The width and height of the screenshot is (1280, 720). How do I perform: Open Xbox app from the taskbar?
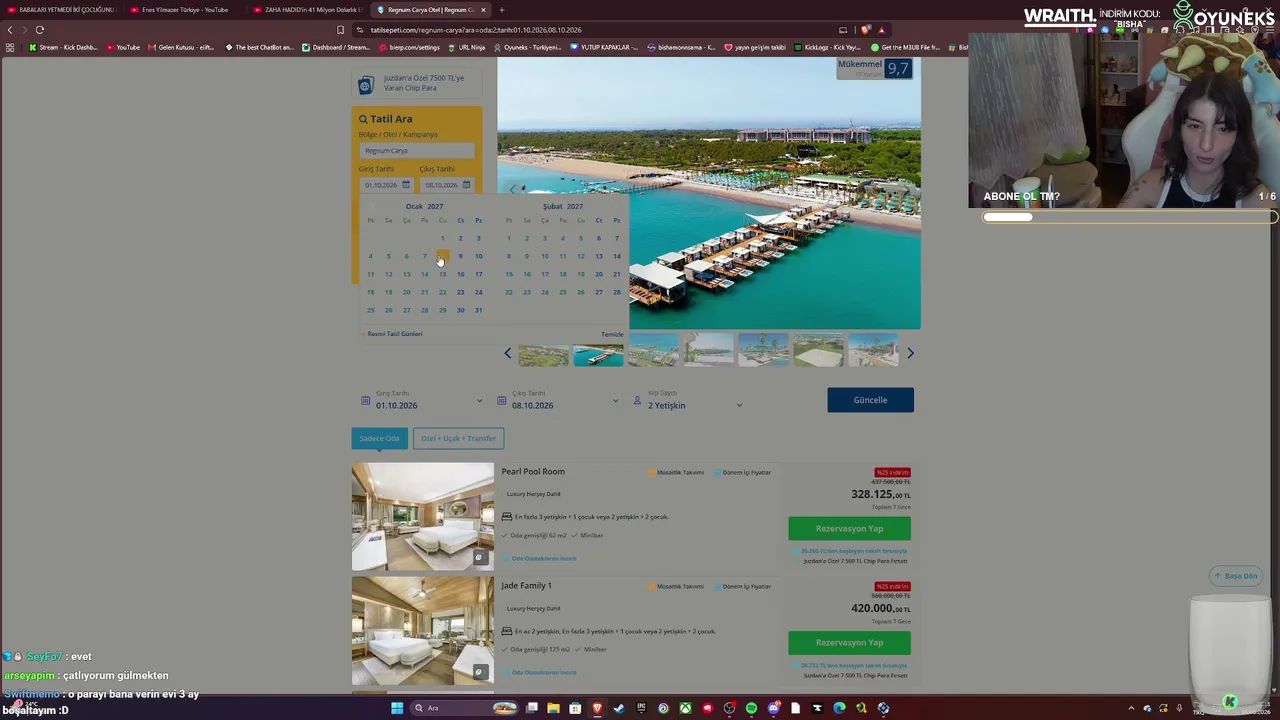coord(685,708)
